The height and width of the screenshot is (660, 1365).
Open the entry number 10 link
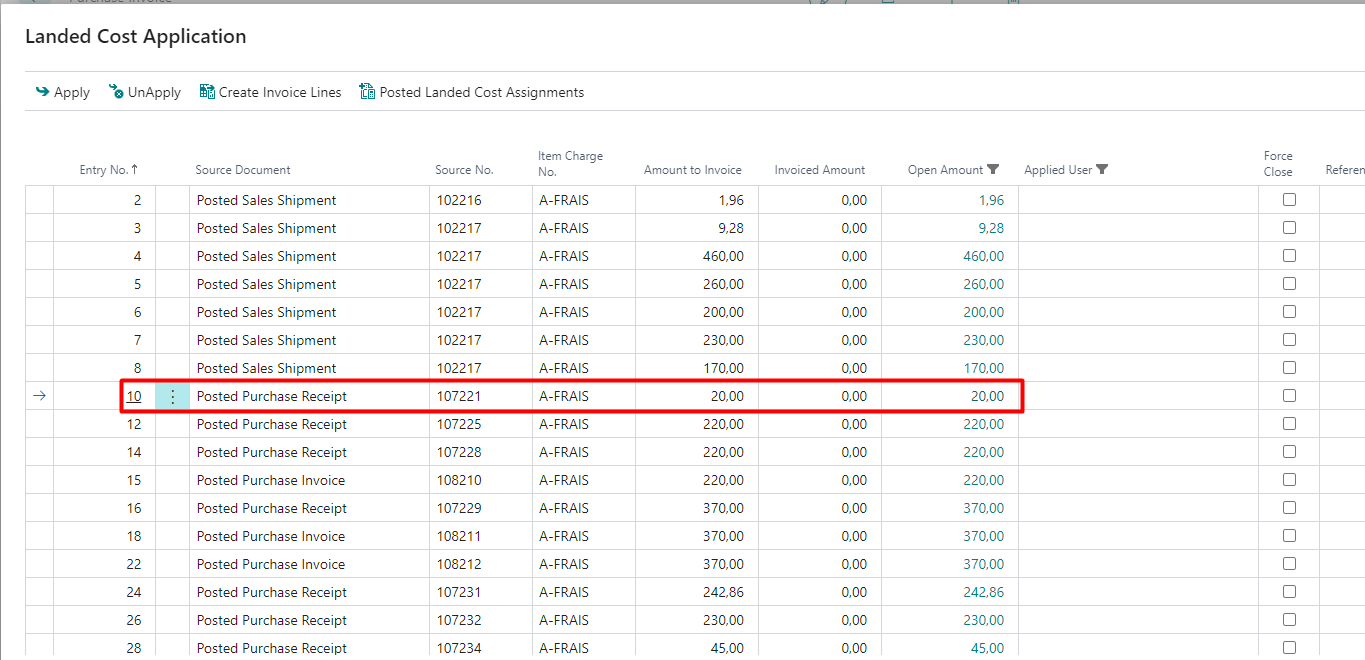(x=134, y=397)
